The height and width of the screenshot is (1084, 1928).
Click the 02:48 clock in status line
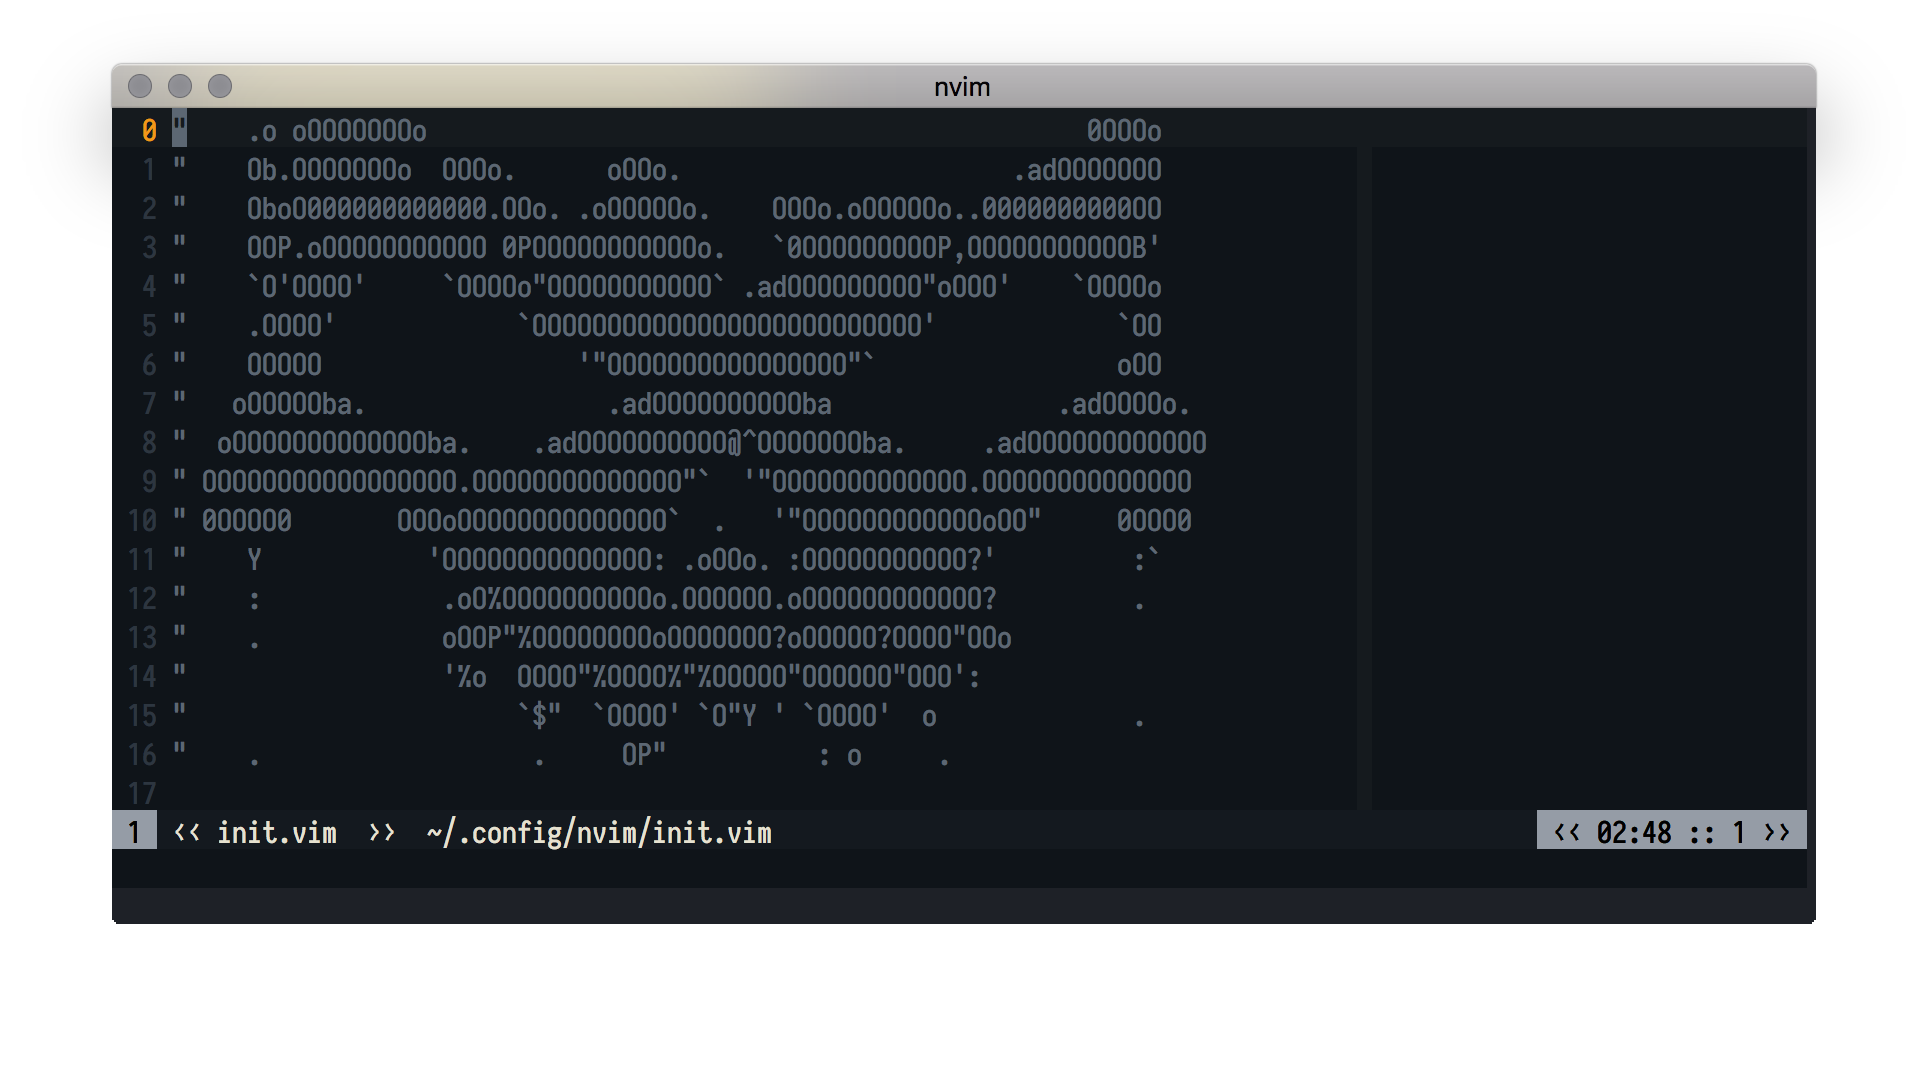point(1634,832)
